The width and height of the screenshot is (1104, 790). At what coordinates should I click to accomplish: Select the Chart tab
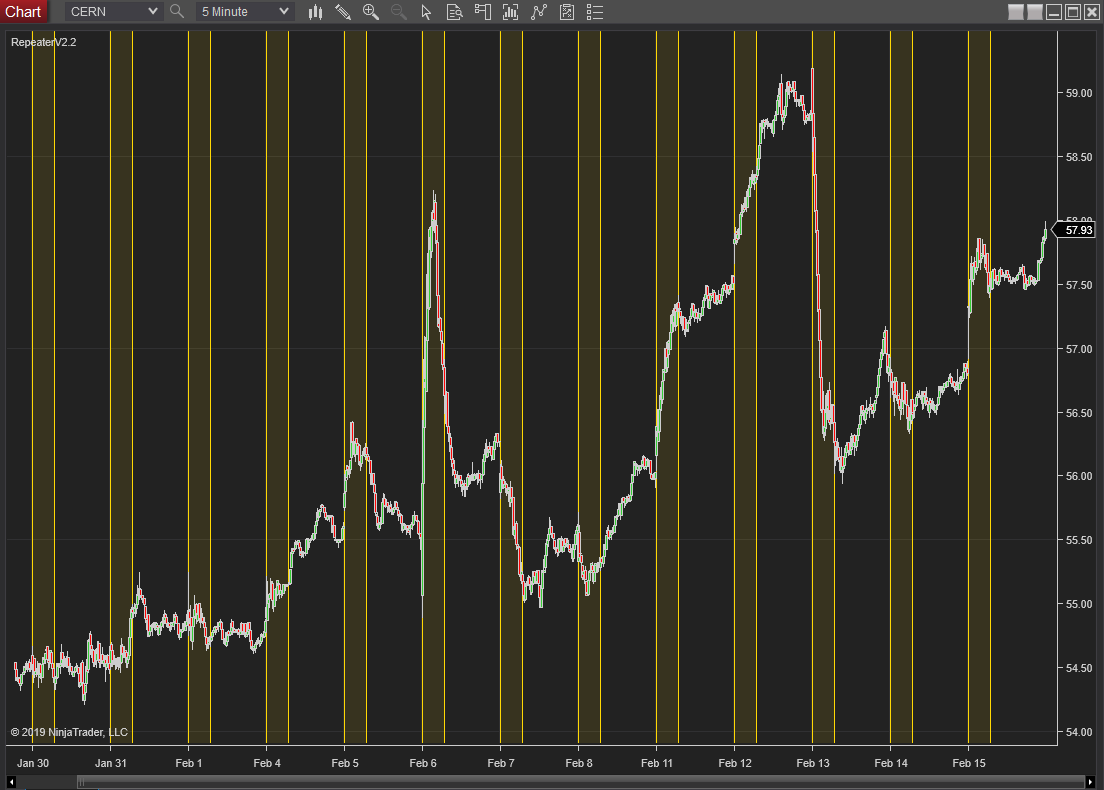(x=23, y=11)
